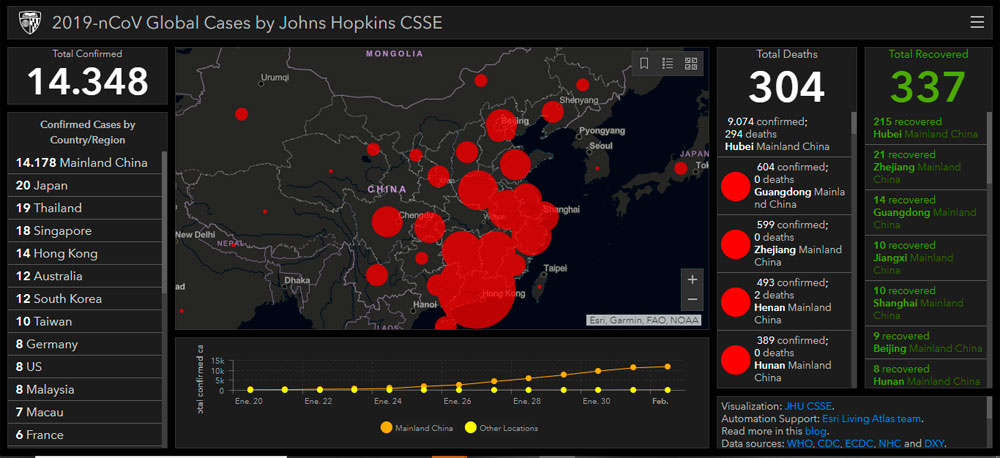
Task: Open the JHU CSSE link
Action: [808, 406]
